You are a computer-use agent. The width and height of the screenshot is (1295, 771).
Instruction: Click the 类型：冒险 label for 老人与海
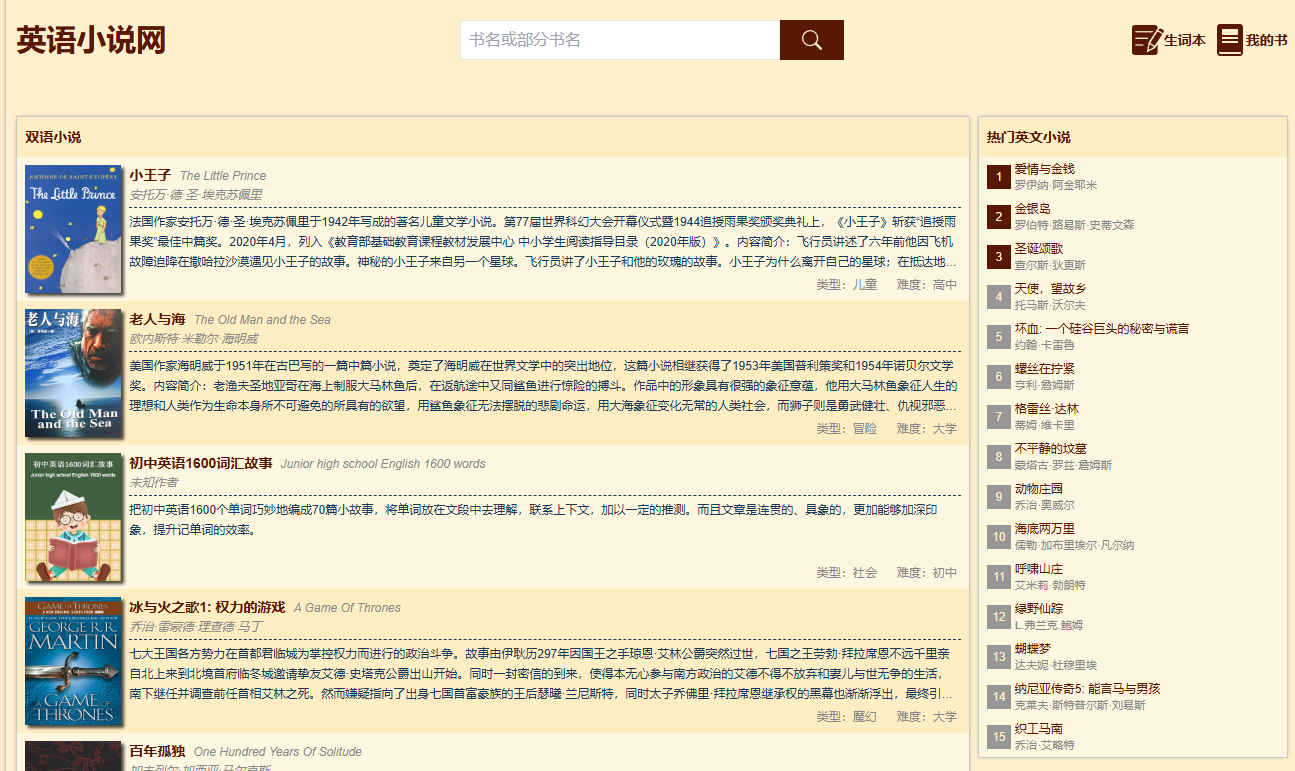[x=846, y=429]
